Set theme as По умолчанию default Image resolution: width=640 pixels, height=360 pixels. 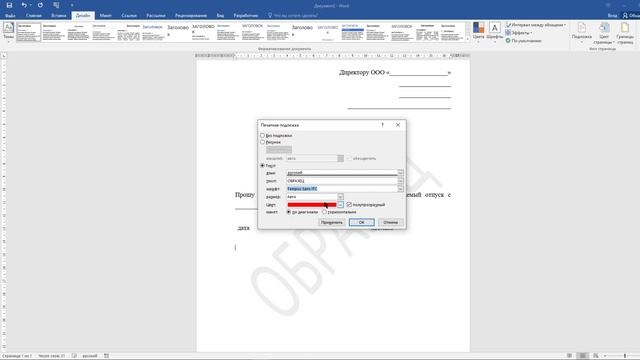pyautogui.click(x=524, y=40)
